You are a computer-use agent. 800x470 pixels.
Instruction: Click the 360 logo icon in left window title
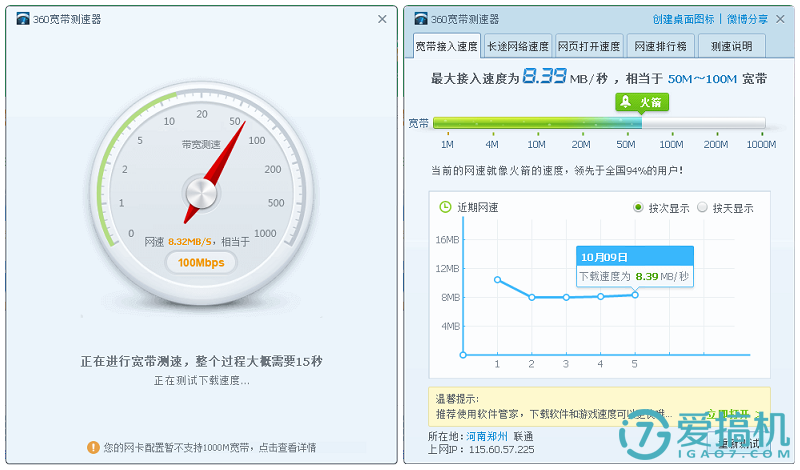(23, 19)
